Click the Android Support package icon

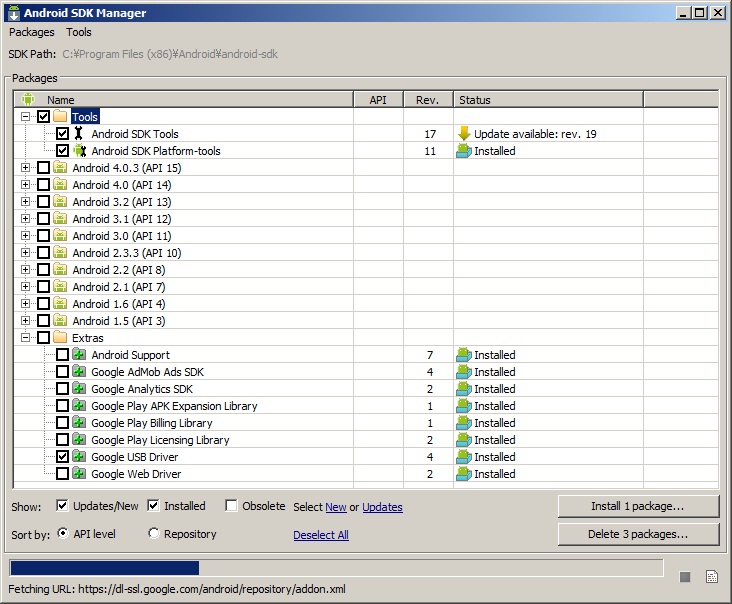click(x=79, y=354)
